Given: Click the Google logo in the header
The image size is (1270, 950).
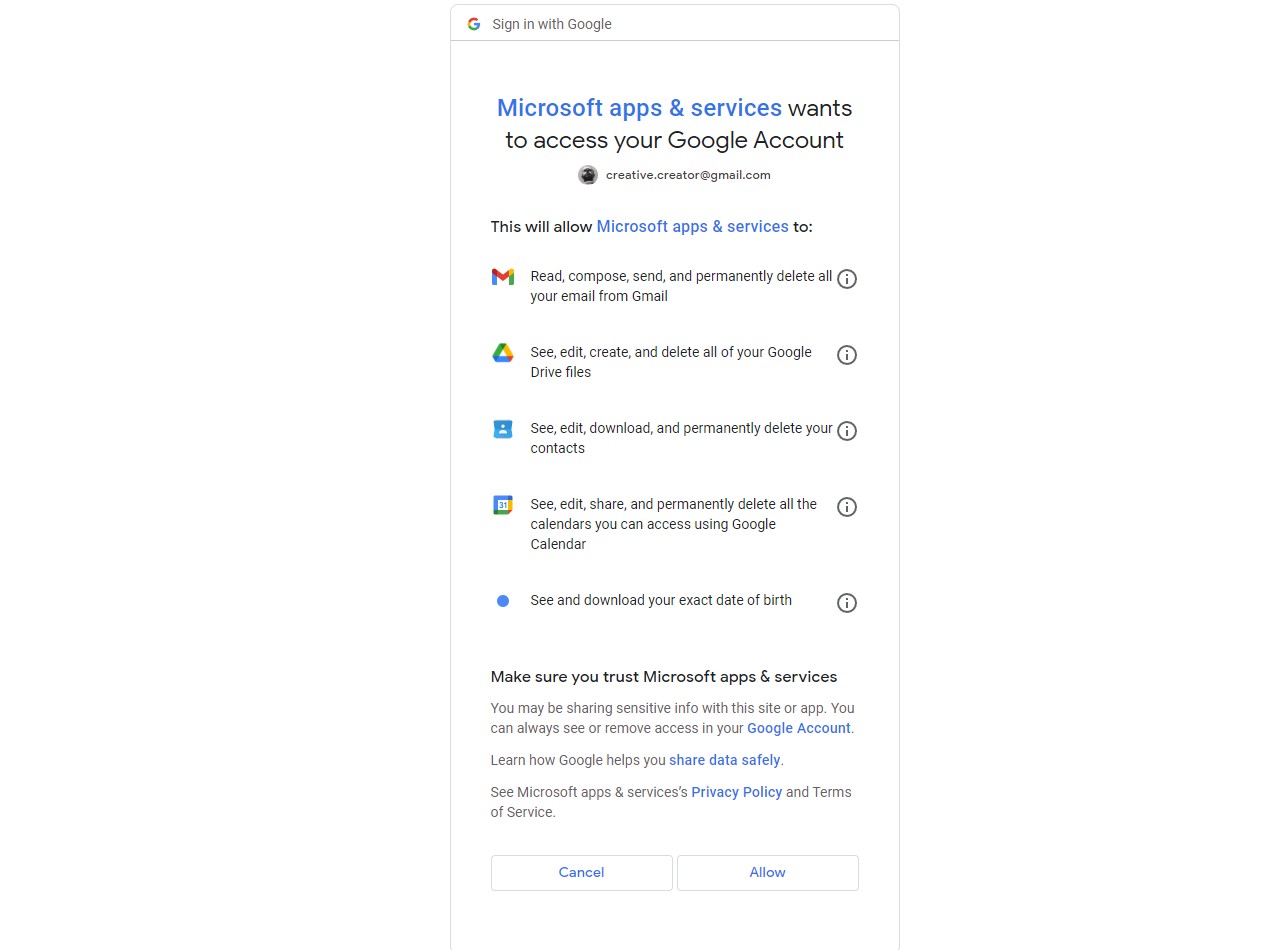Looking at the screenshot, I should tap(474, 24).
